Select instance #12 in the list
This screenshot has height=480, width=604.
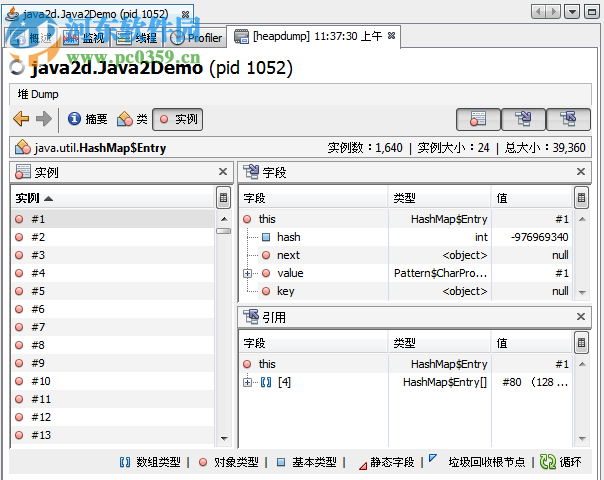tap(113, 417)
